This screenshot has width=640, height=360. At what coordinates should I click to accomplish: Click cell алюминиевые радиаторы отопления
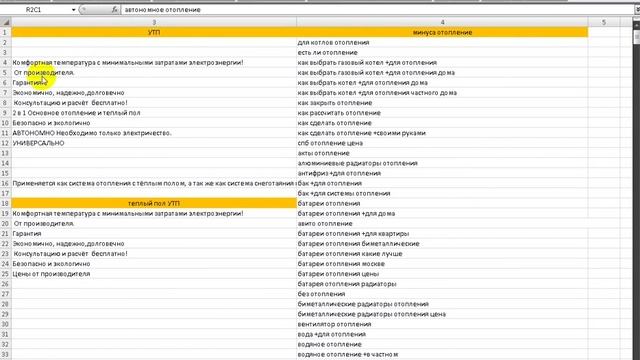442,163
